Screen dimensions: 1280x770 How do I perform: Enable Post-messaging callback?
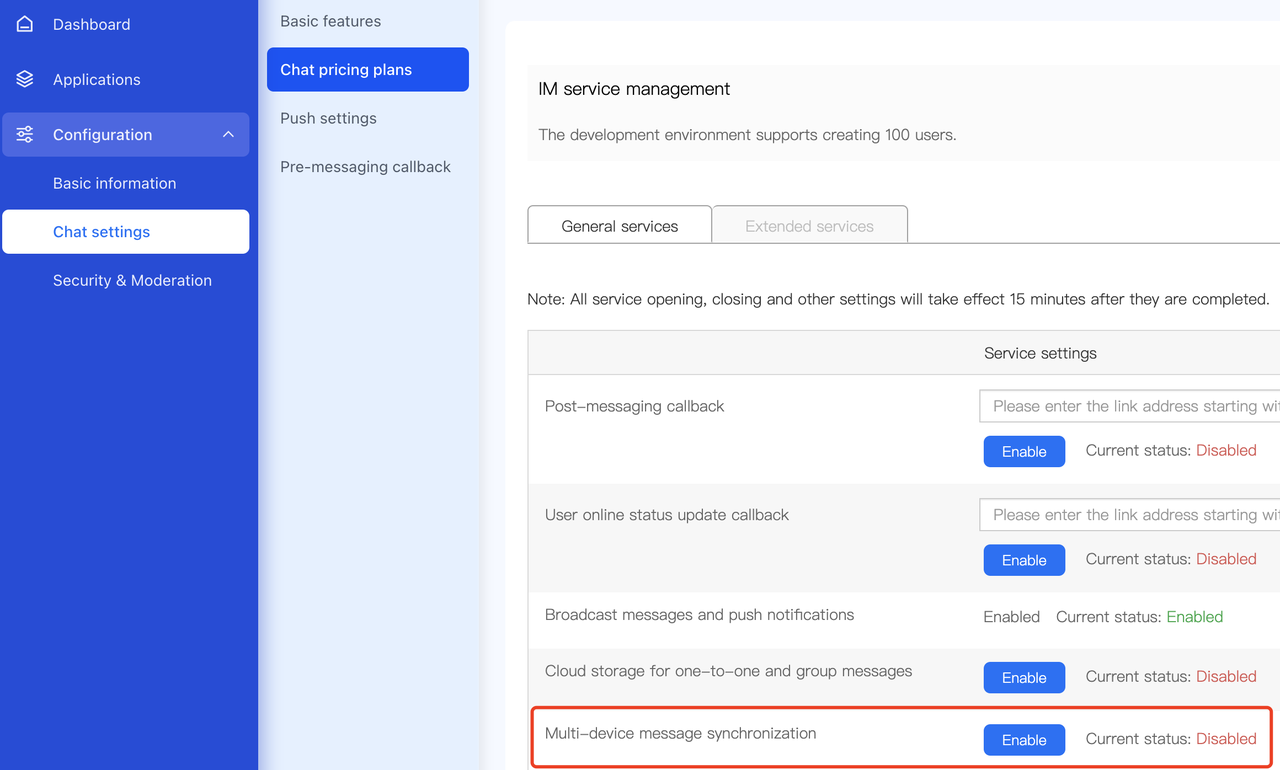coord(1024,452)
